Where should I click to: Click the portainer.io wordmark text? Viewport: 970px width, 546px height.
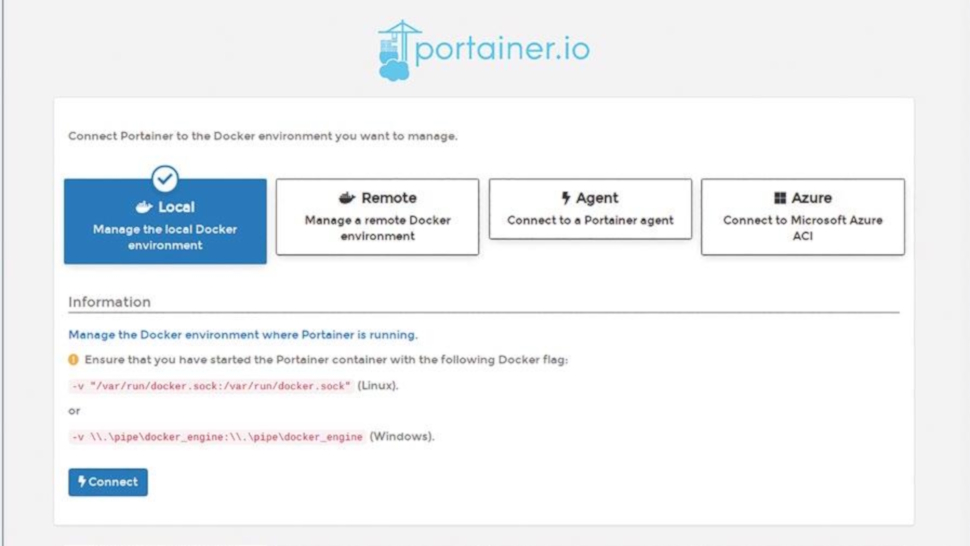502,49
